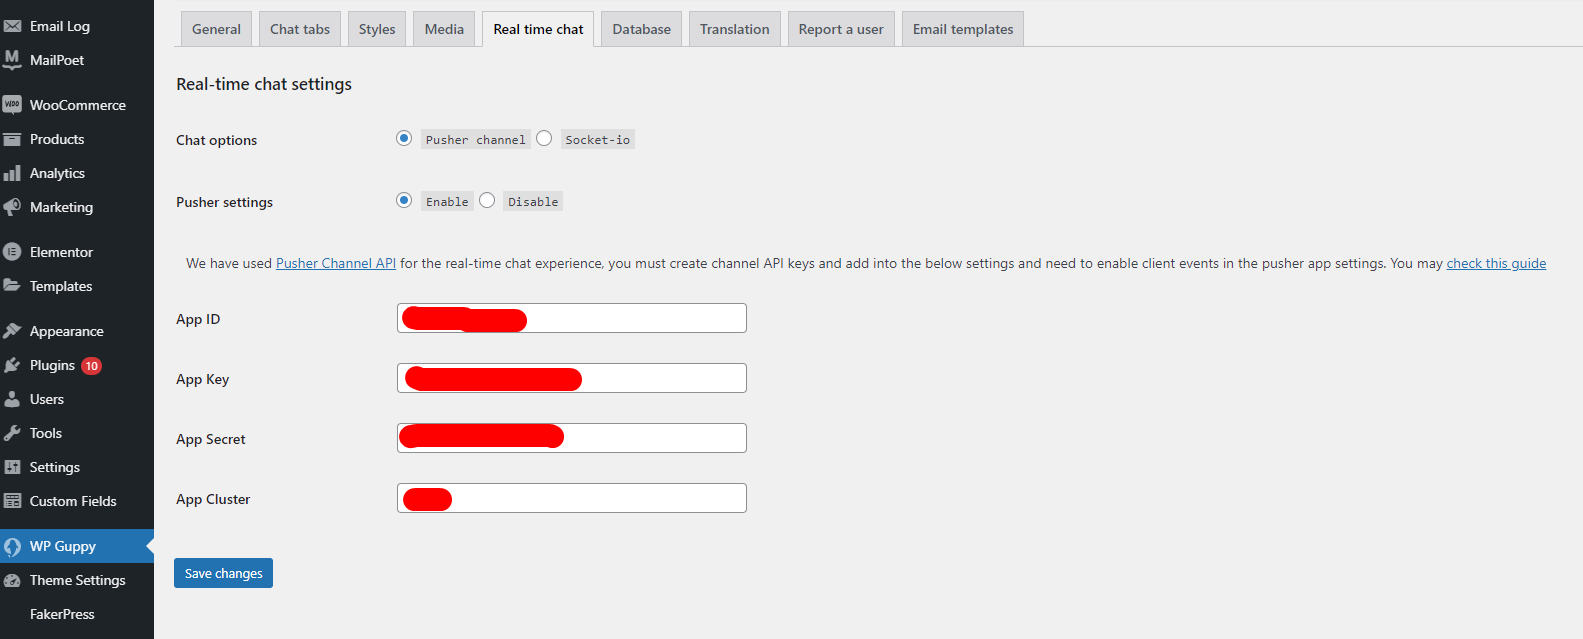Open the Email templates tab
This screenshot has height=639, width=1583.
point(962,29)
